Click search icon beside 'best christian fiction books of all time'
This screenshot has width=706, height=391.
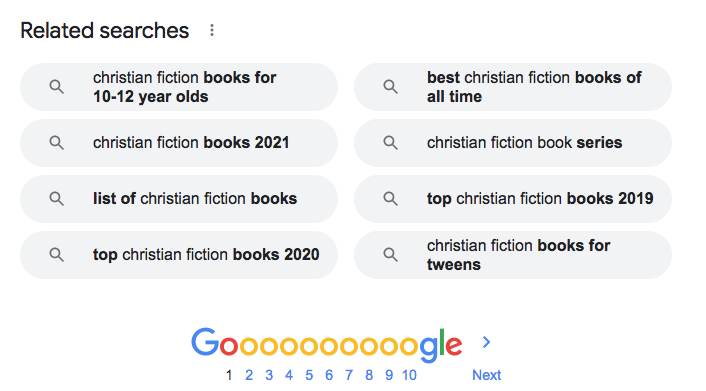tap(390, 86)
